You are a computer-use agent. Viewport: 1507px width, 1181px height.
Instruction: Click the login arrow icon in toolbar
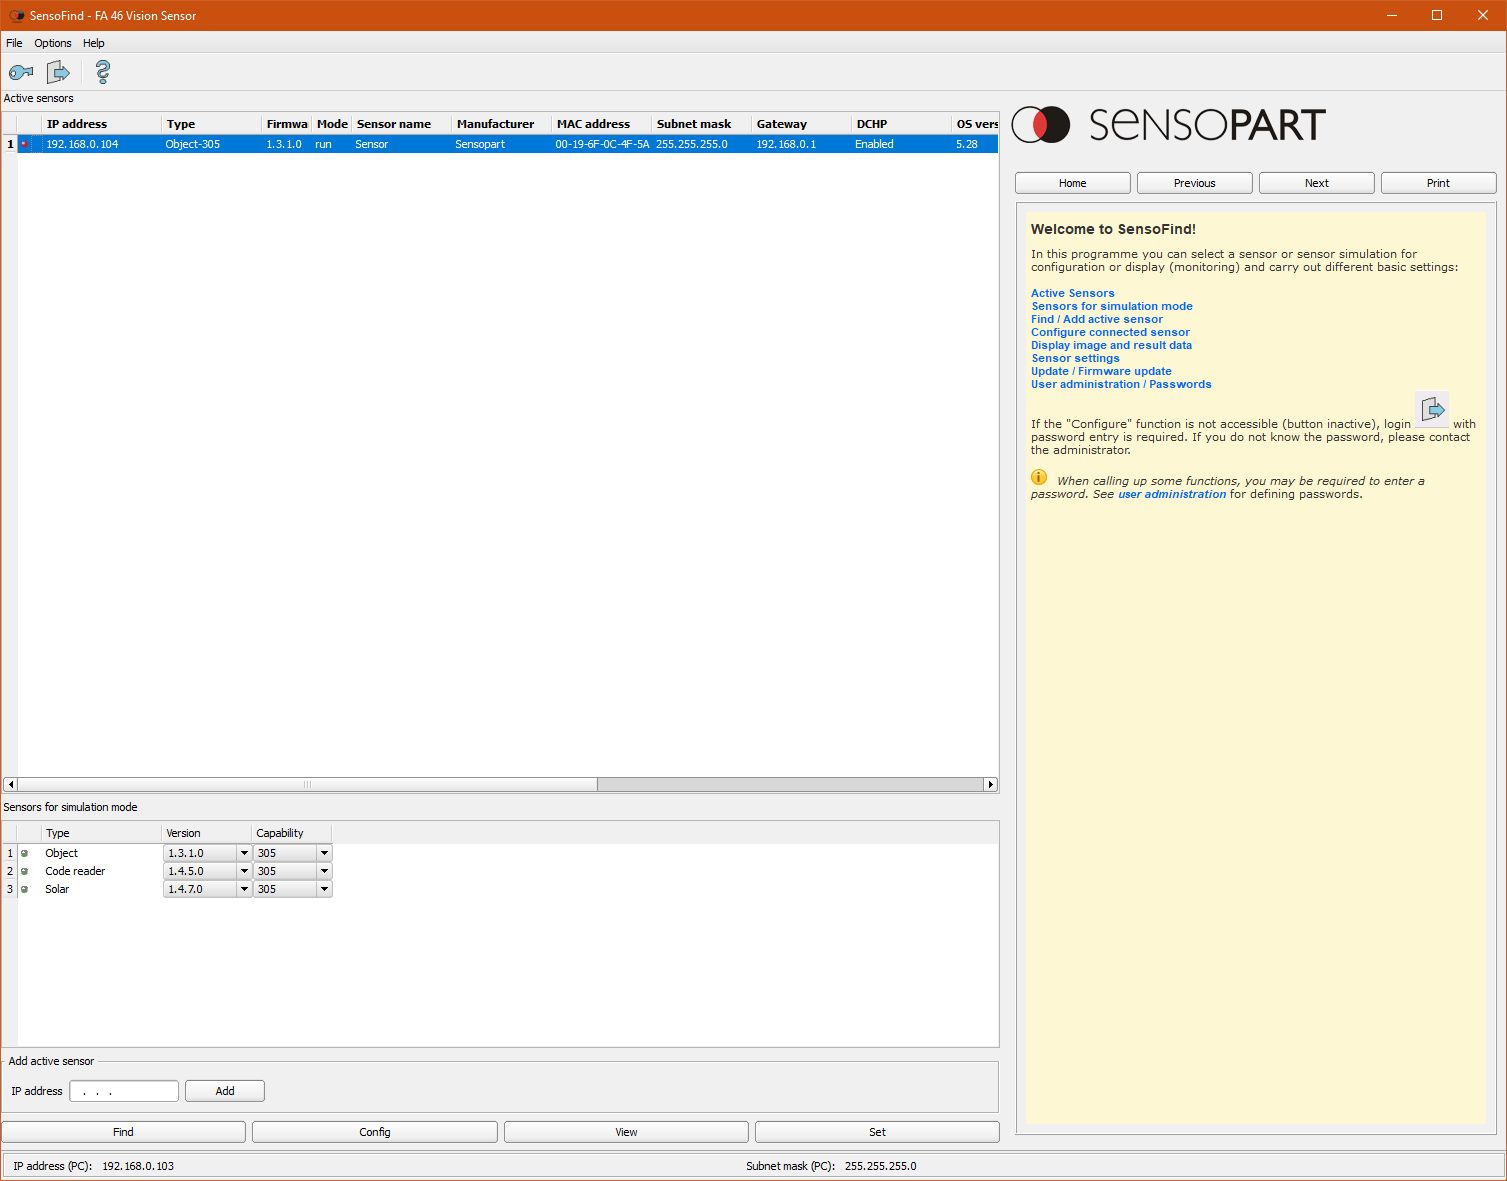(x=59, y=72)
